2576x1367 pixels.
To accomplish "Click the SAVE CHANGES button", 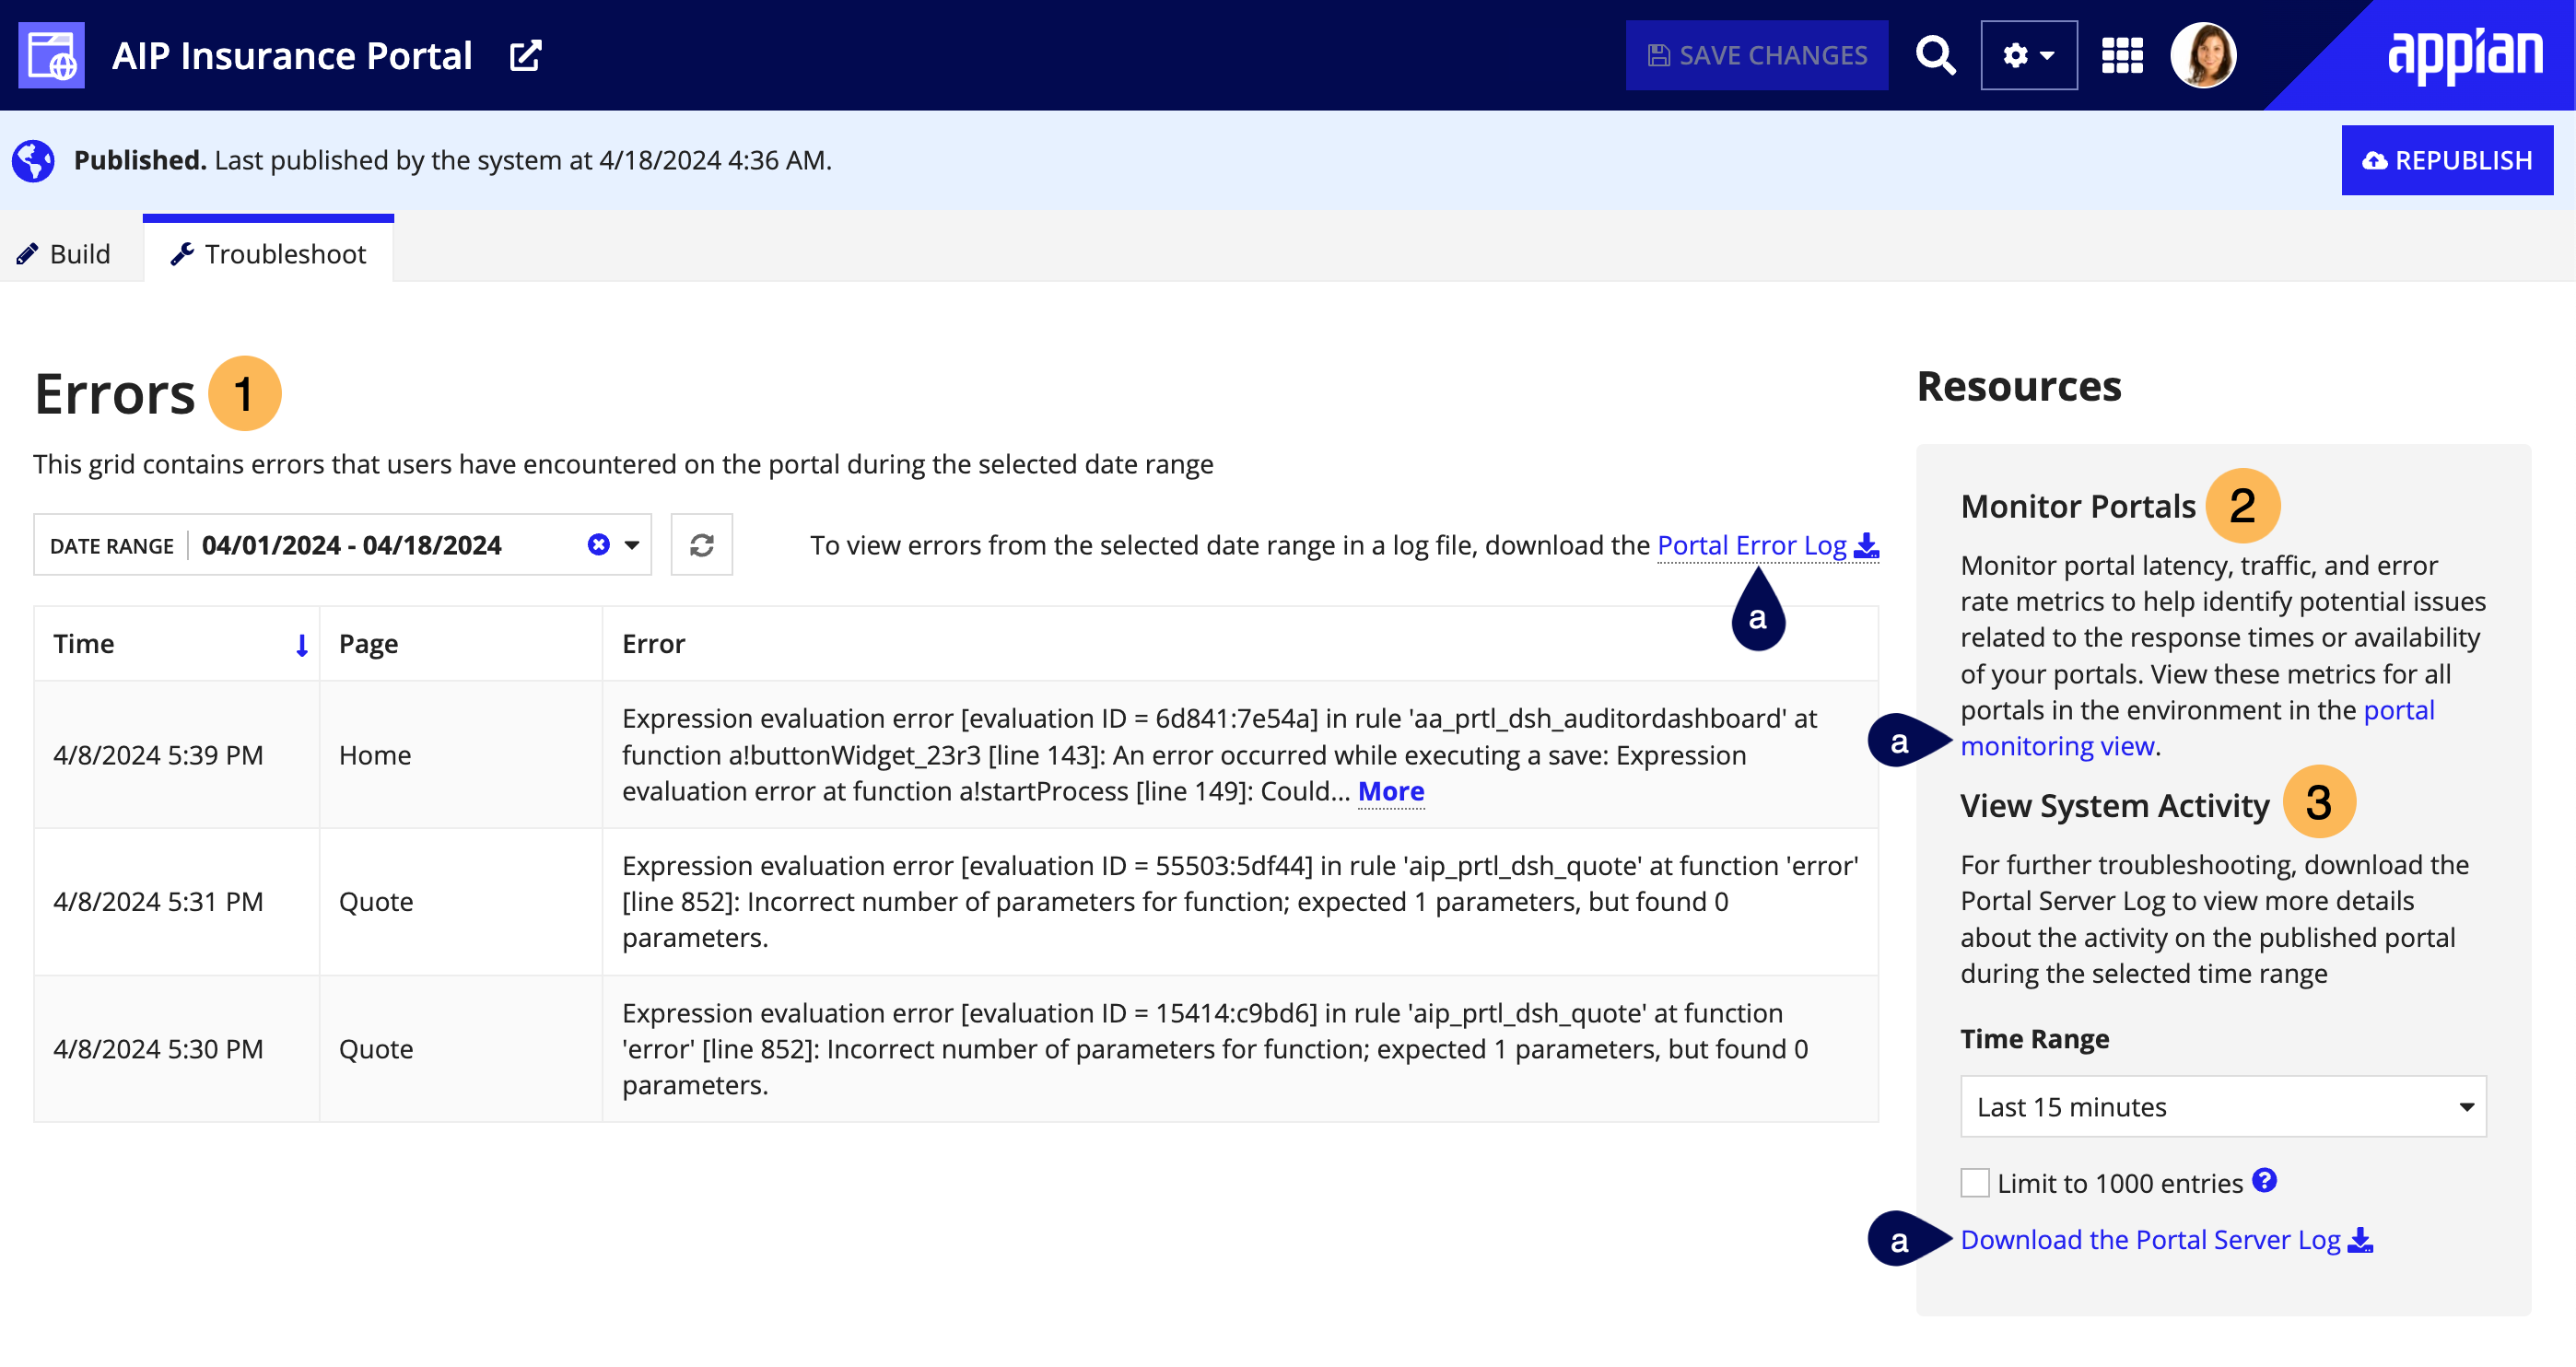I will [1758, 54].
